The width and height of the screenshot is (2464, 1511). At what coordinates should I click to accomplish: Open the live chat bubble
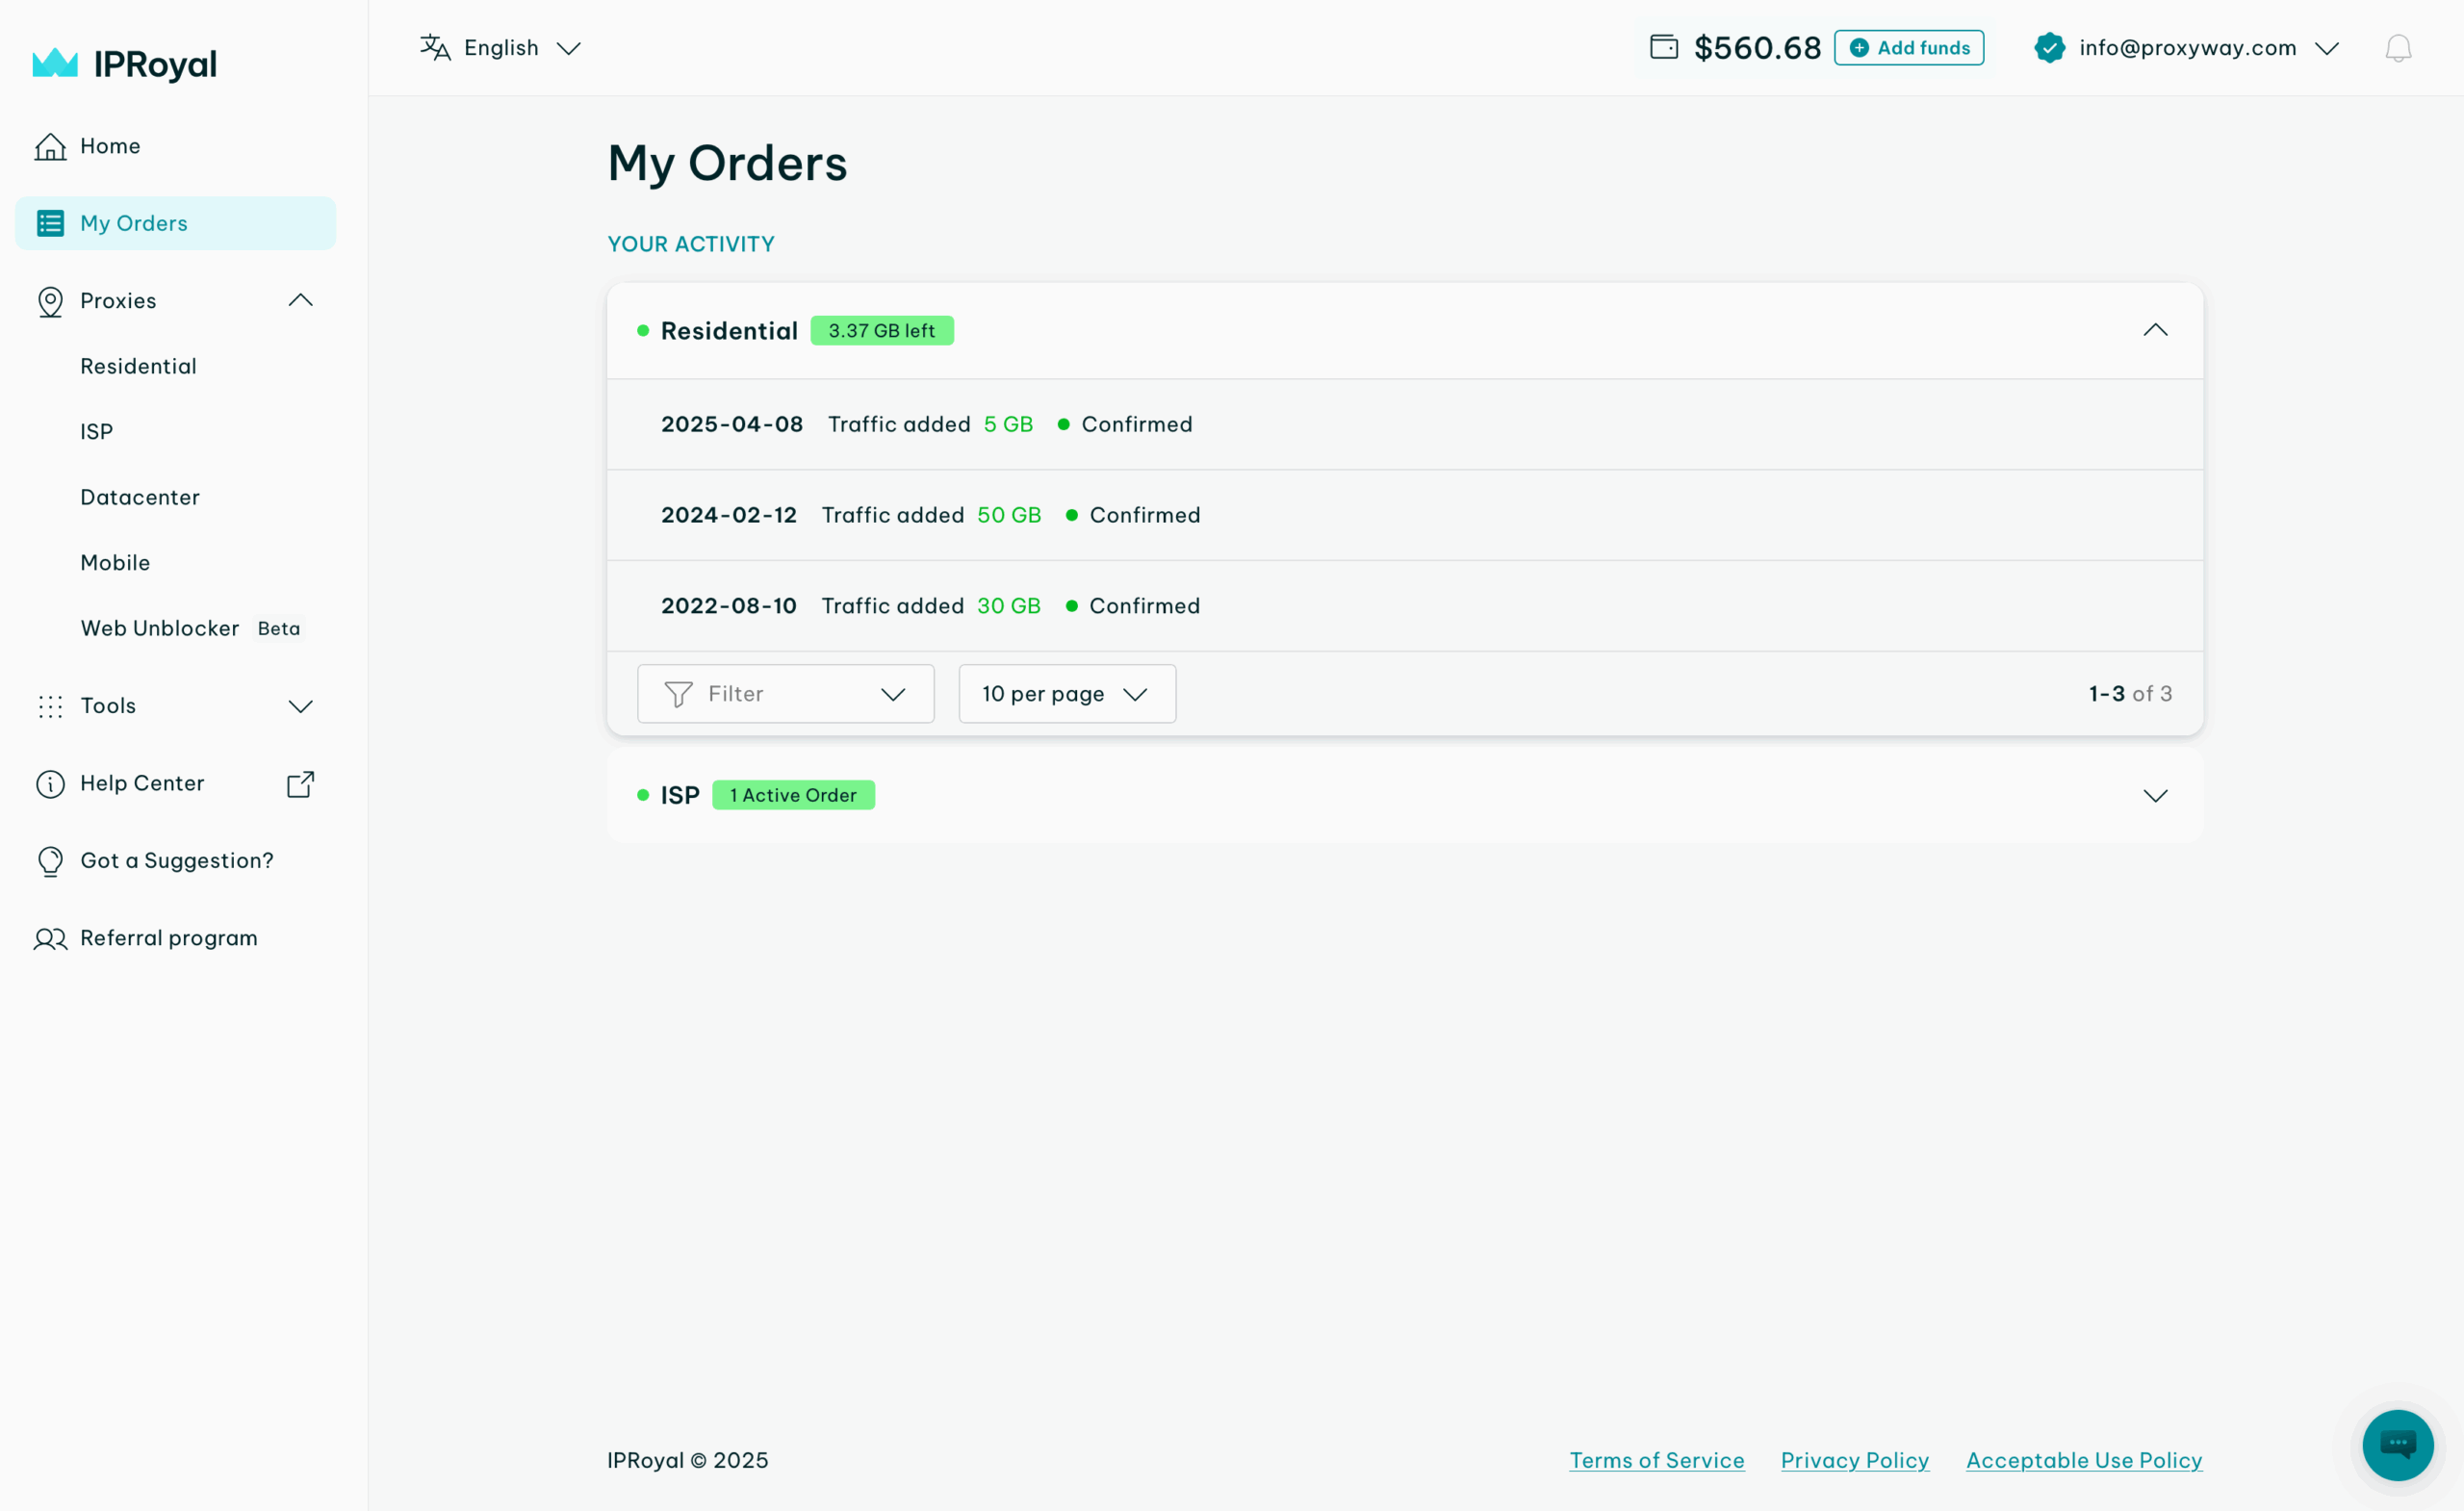[x=2398, y=1445]
